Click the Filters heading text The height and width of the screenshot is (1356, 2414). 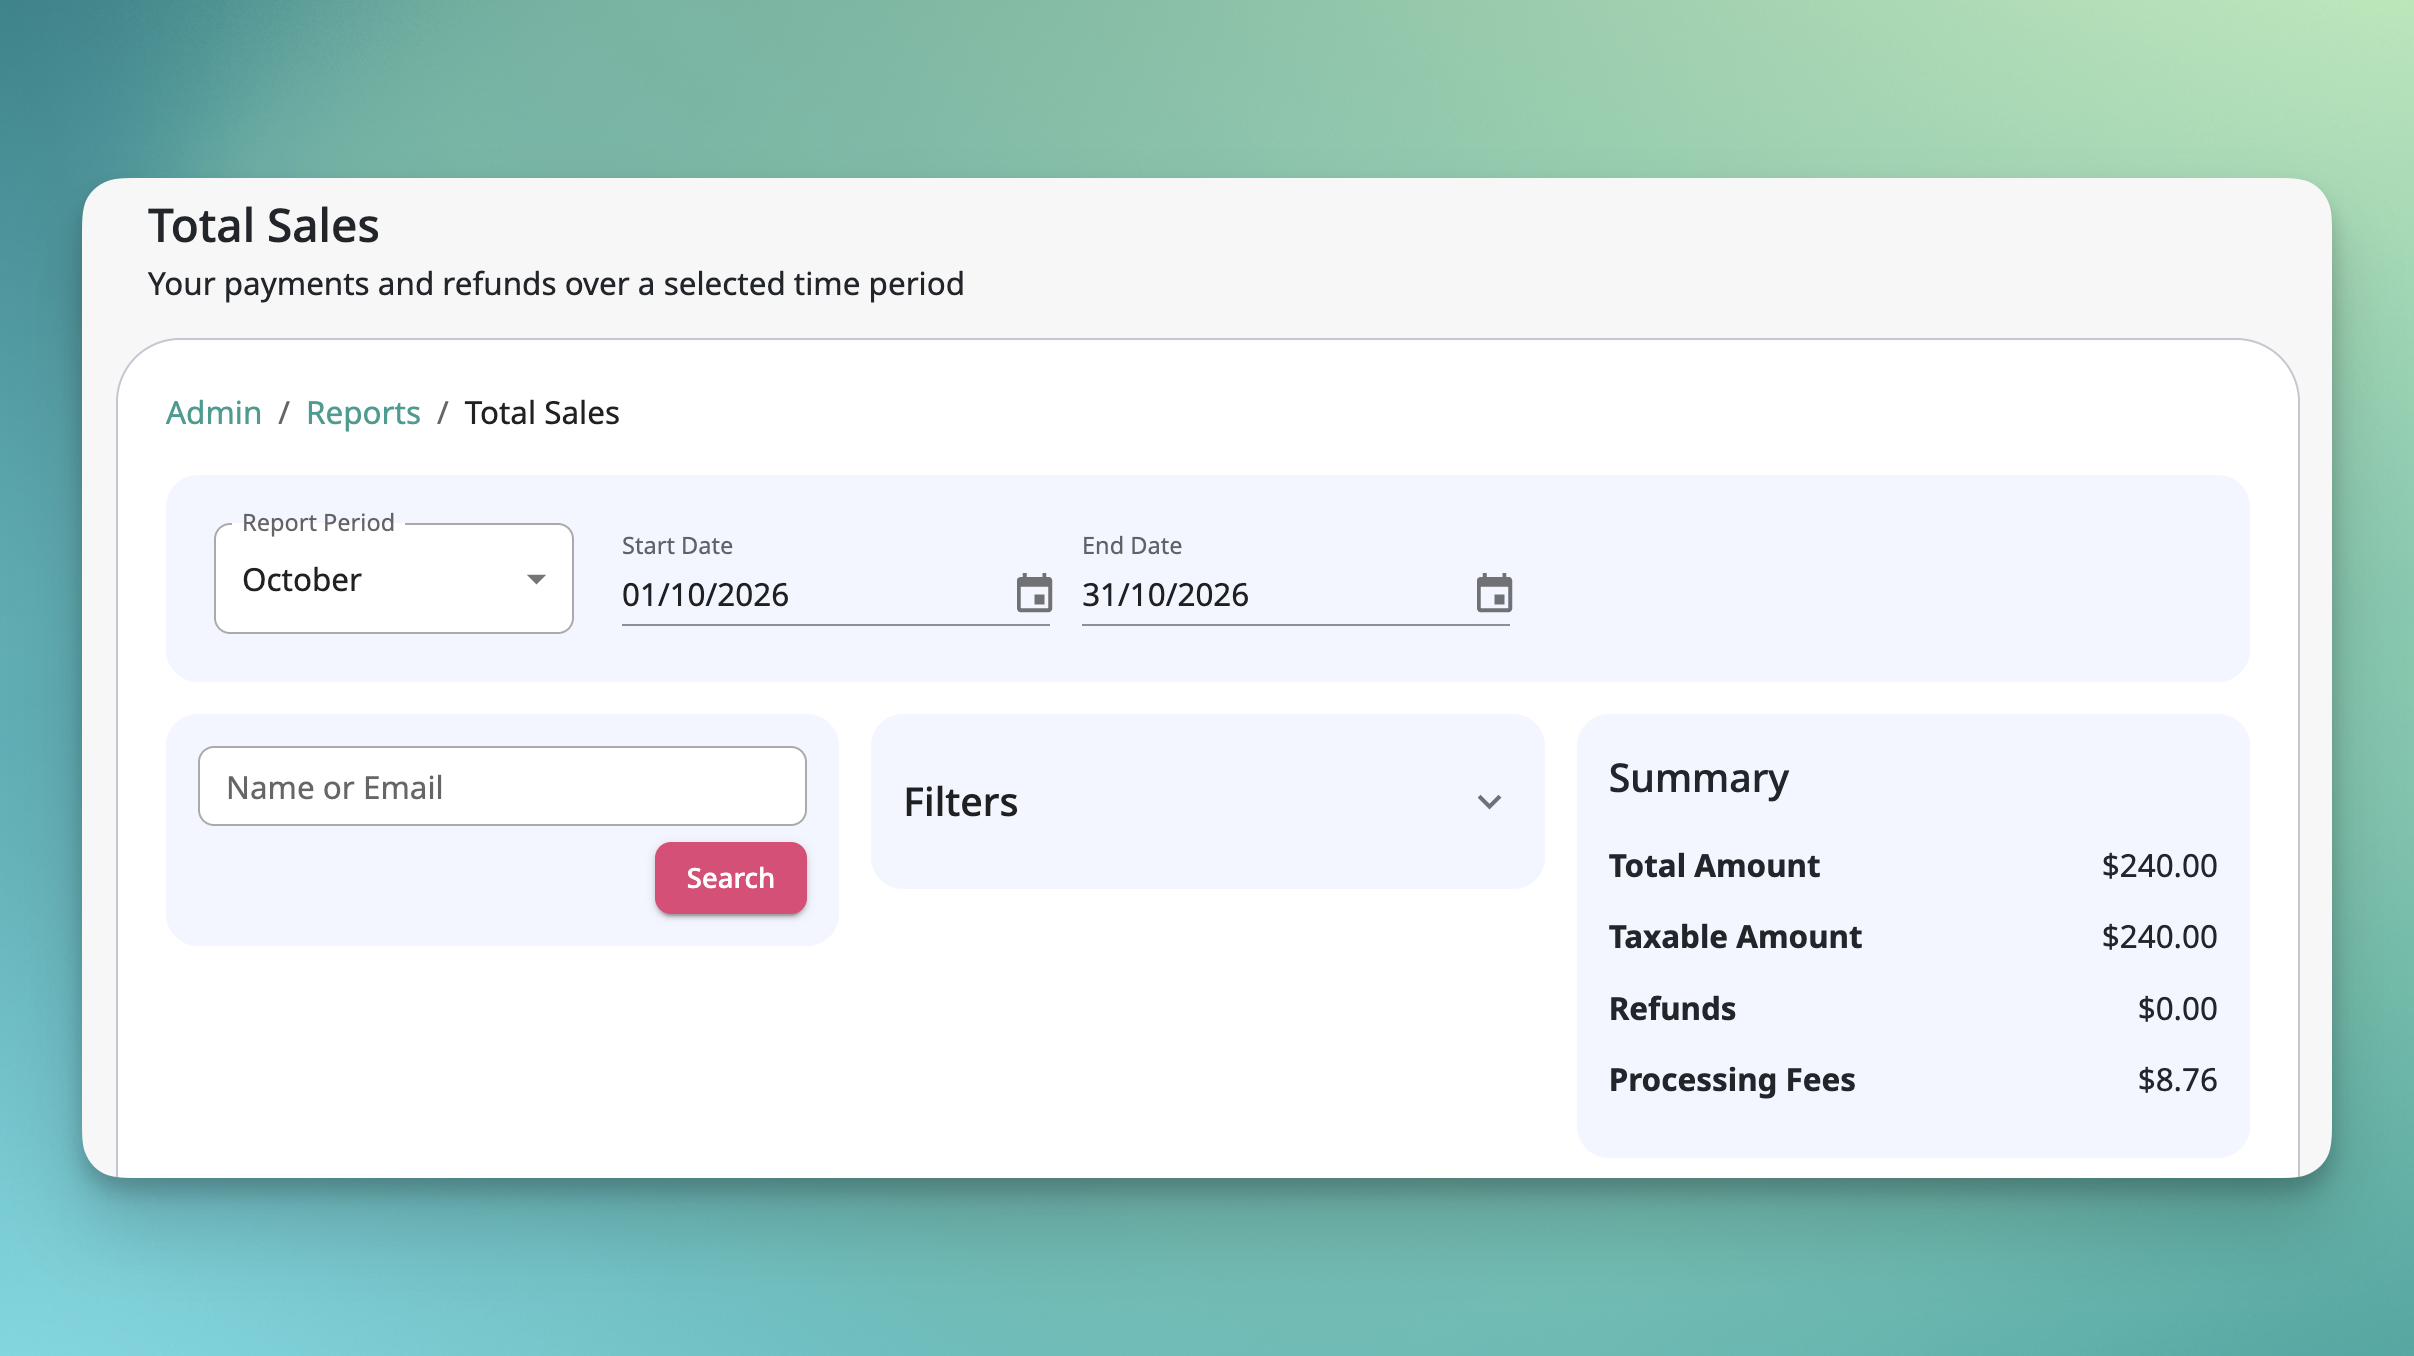point(960,802)
